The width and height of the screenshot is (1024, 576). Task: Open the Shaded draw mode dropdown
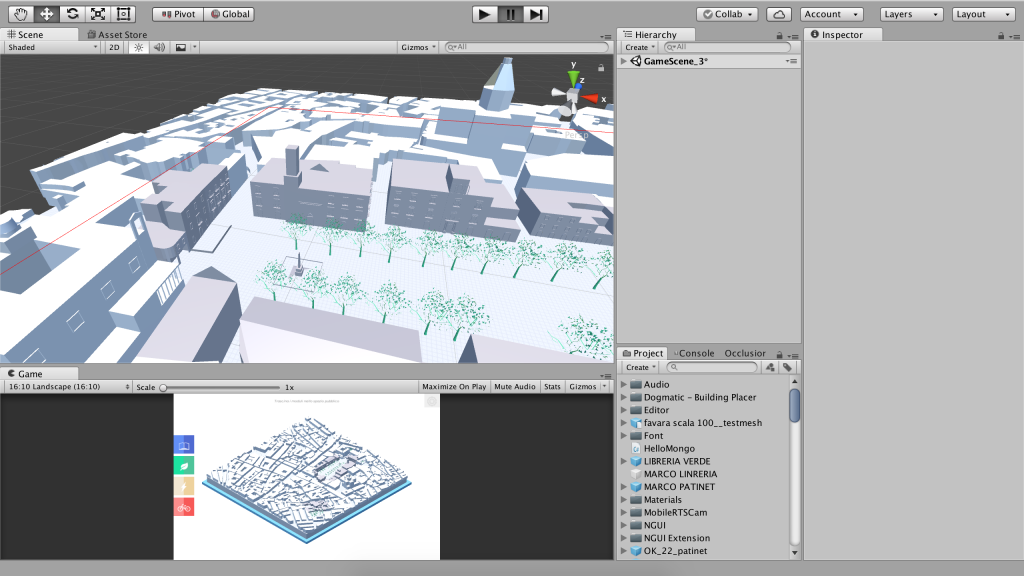click(52, 47)
